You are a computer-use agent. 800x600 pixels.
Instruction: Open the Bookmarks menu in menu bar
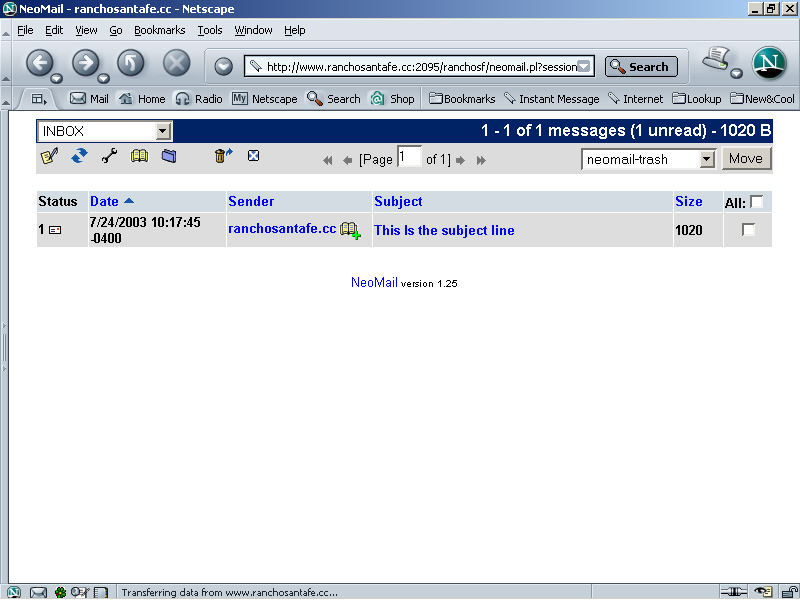click(159, 30)
